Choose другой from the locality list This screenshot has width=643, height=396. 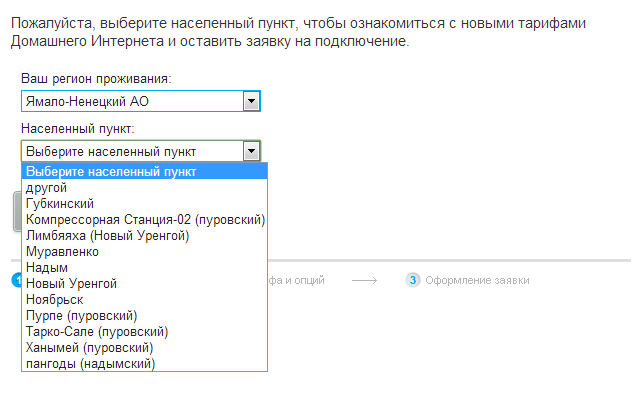coord(144,187)
